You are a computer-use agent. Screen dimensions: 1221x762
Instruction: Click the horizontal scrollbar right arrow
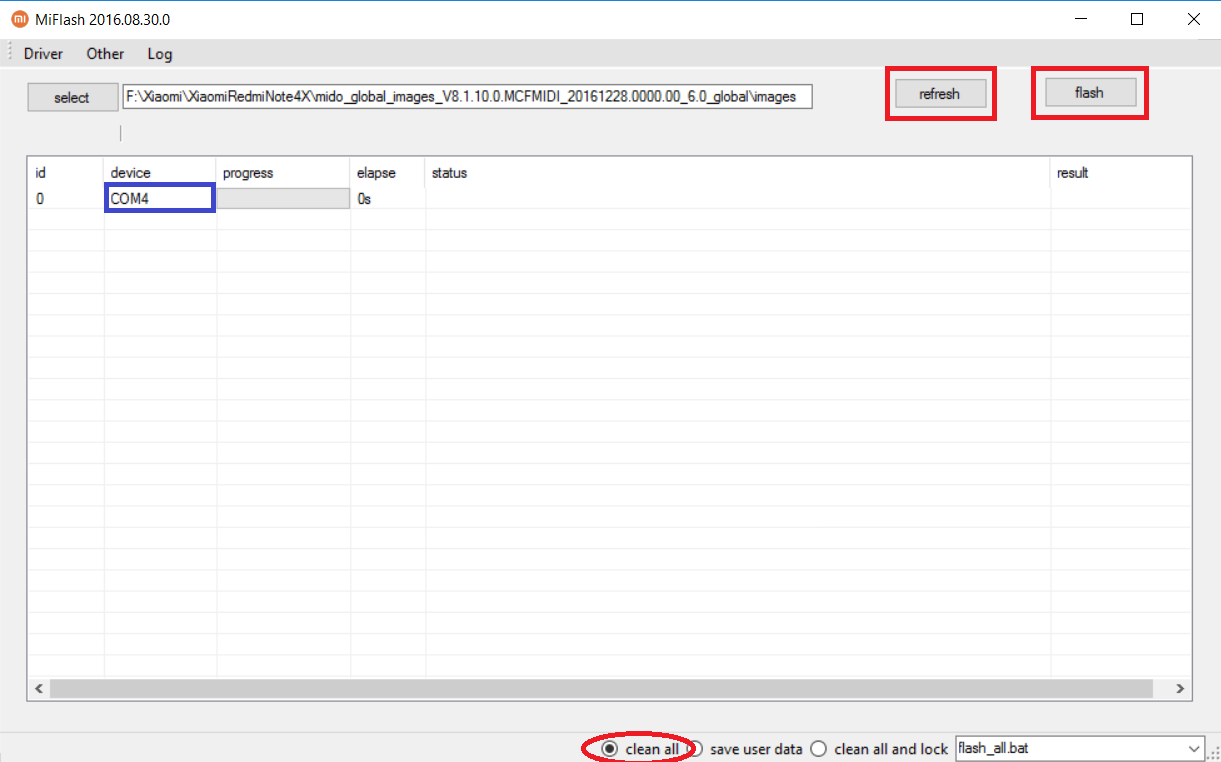click(x=1180, y=689)
